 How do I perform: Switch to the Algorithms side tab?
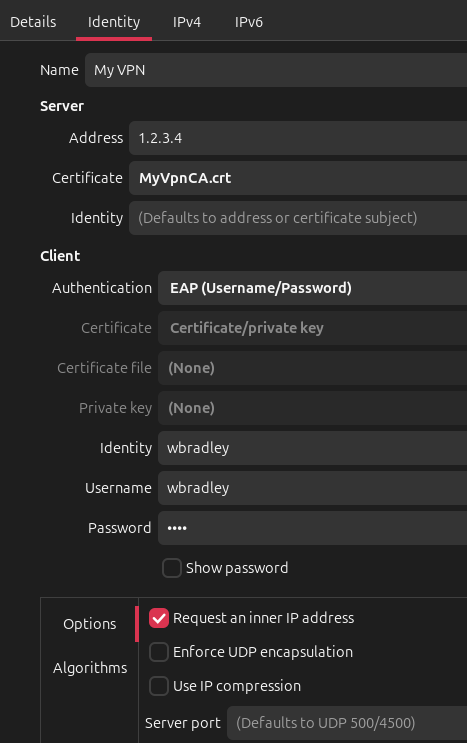coord(90,668)
